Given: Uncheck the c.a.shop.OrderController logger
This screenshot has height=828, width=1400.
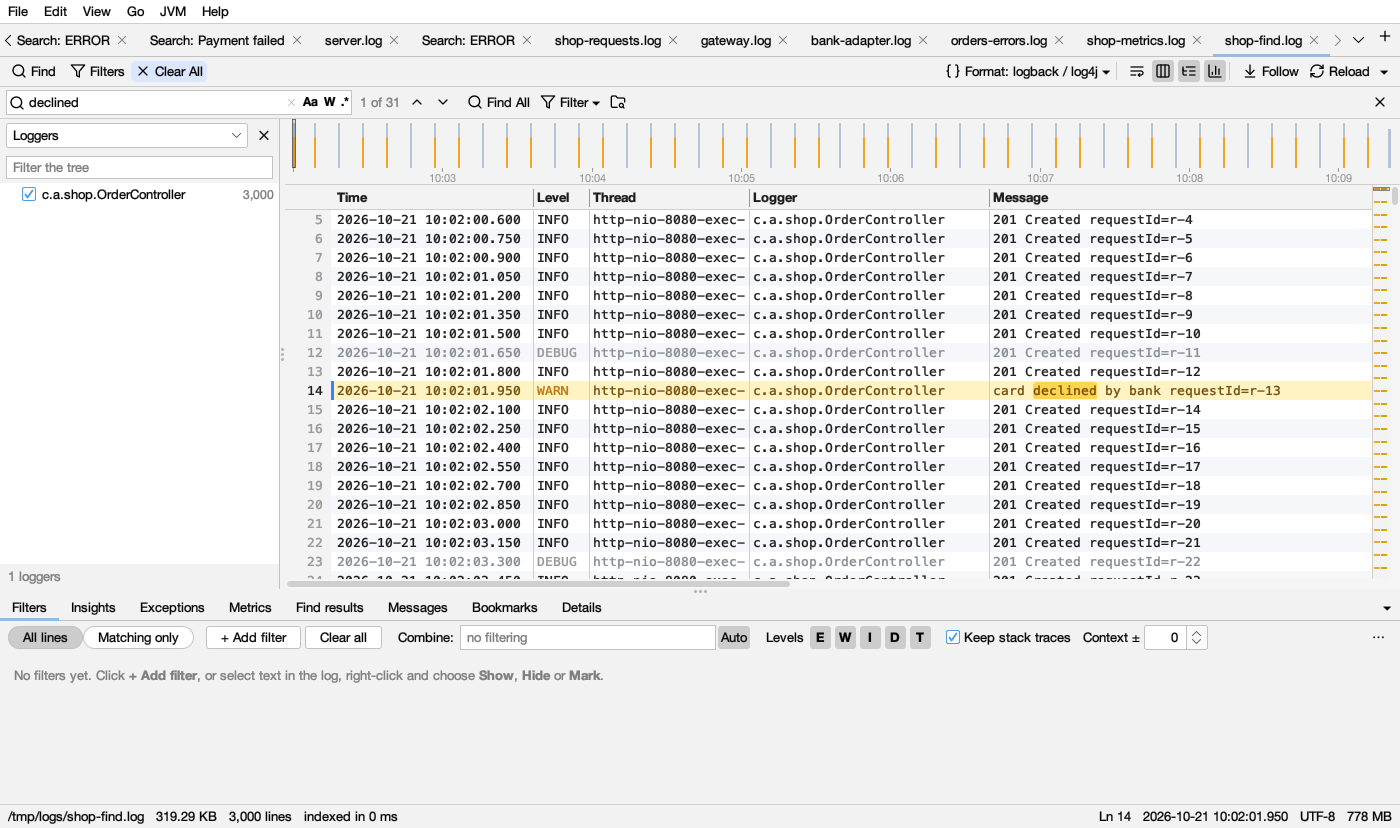Looking at the screenshot, I should click(29, 194).
